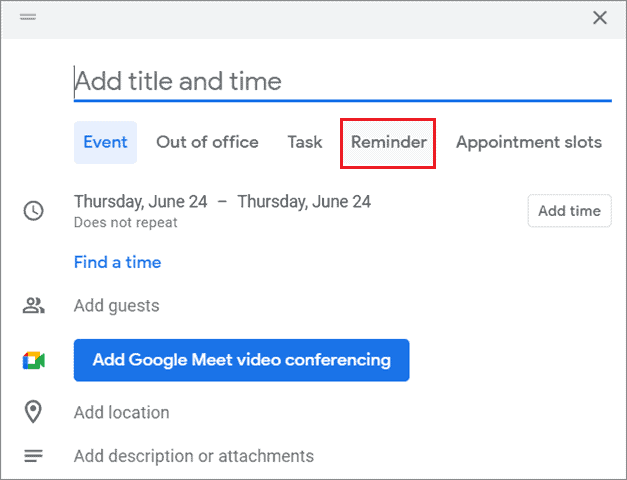Click Add description or attachments field
627x480 pixels.
[194, 456]
